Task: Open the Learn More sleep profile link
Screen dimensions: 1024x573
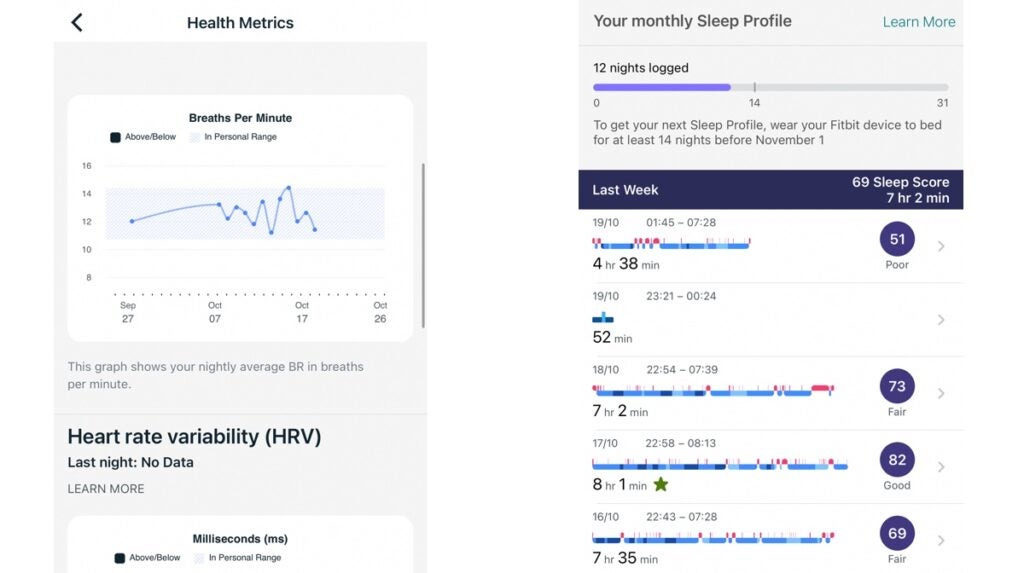Action: (918, 22)
